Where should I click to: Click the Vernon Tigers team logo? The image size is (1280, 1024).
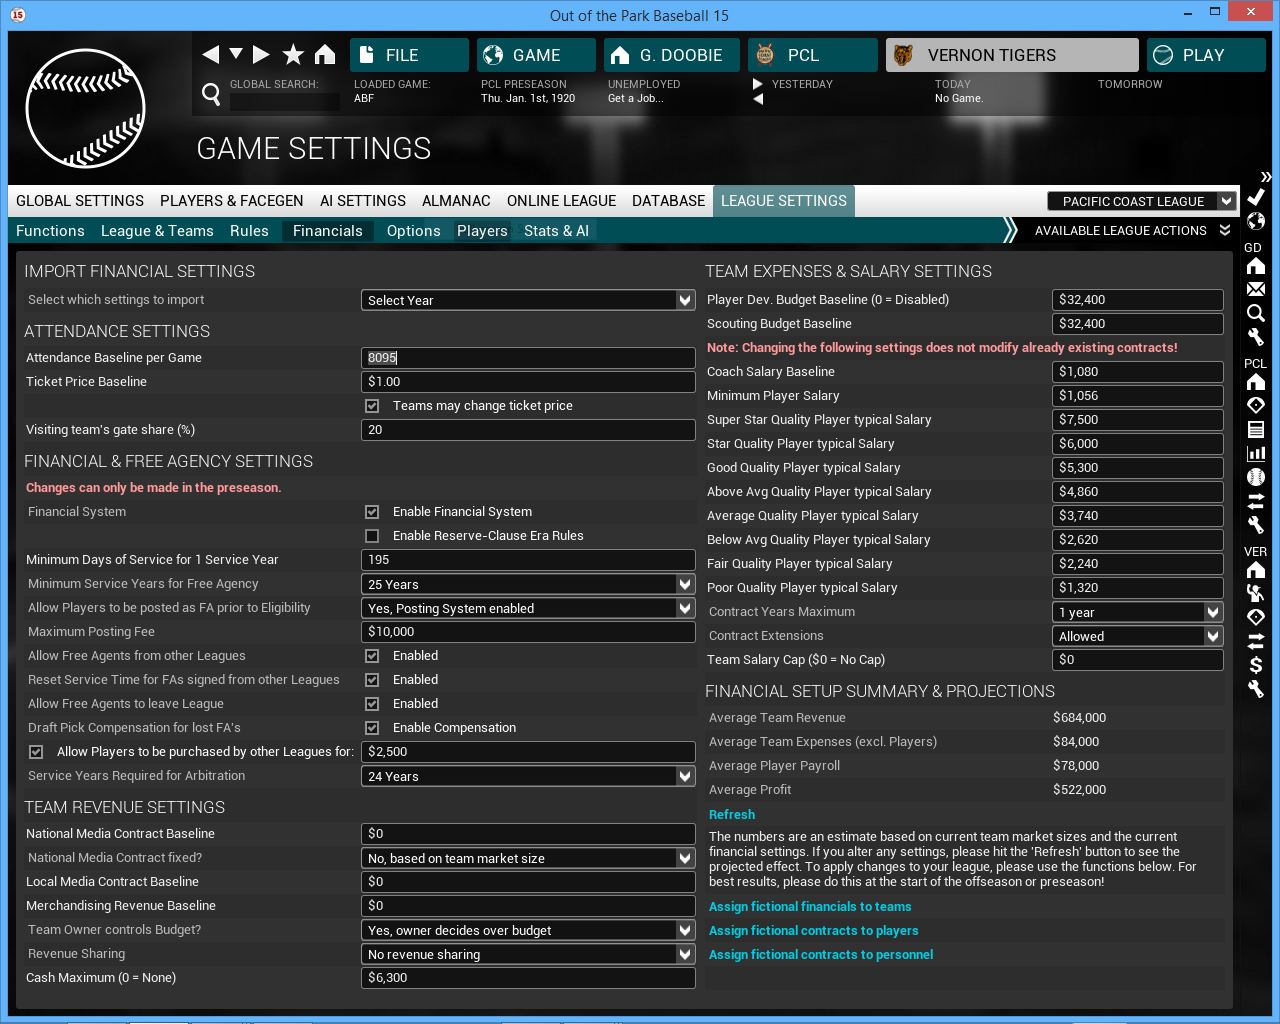click(x=903, y=55)
